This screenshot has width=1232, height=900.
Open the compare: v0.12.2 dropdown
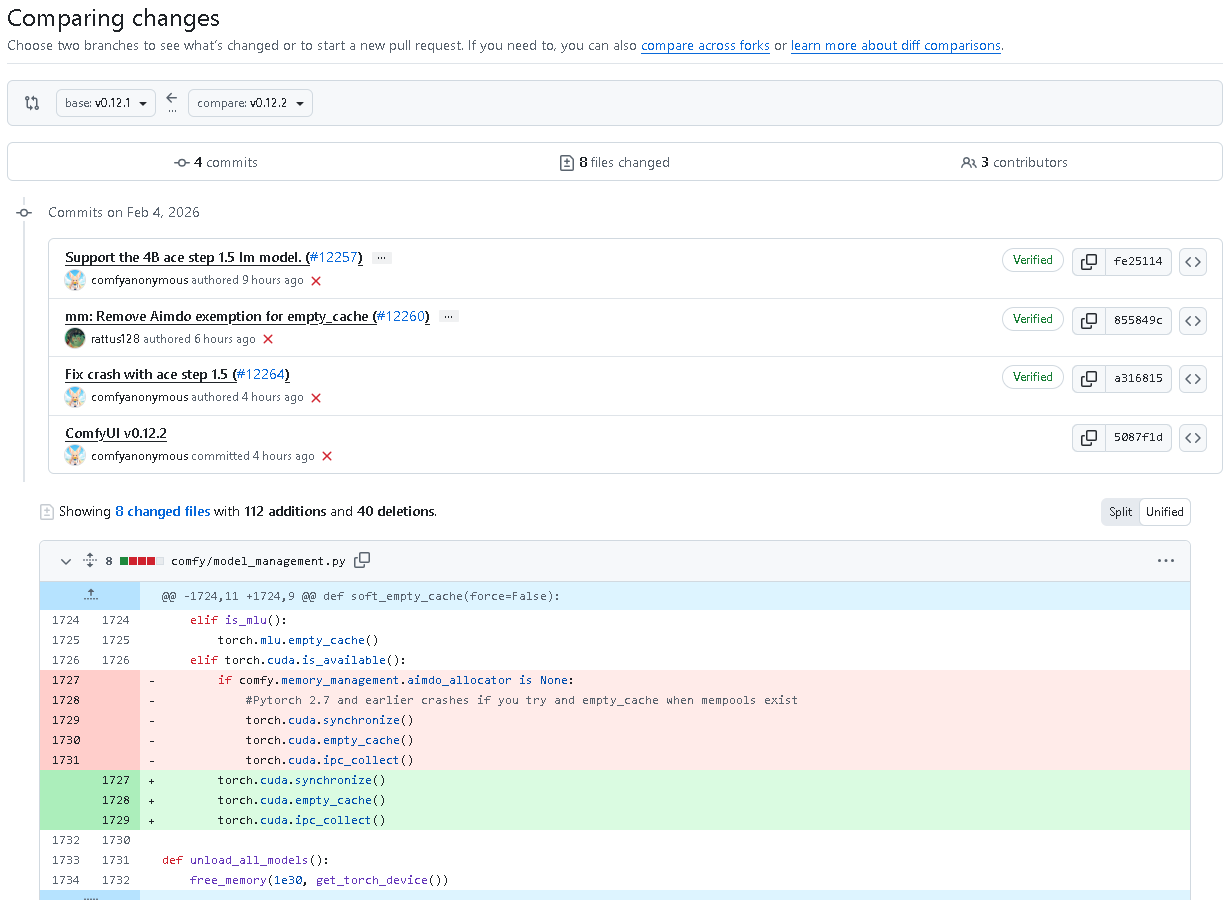[x=250, y=103]
